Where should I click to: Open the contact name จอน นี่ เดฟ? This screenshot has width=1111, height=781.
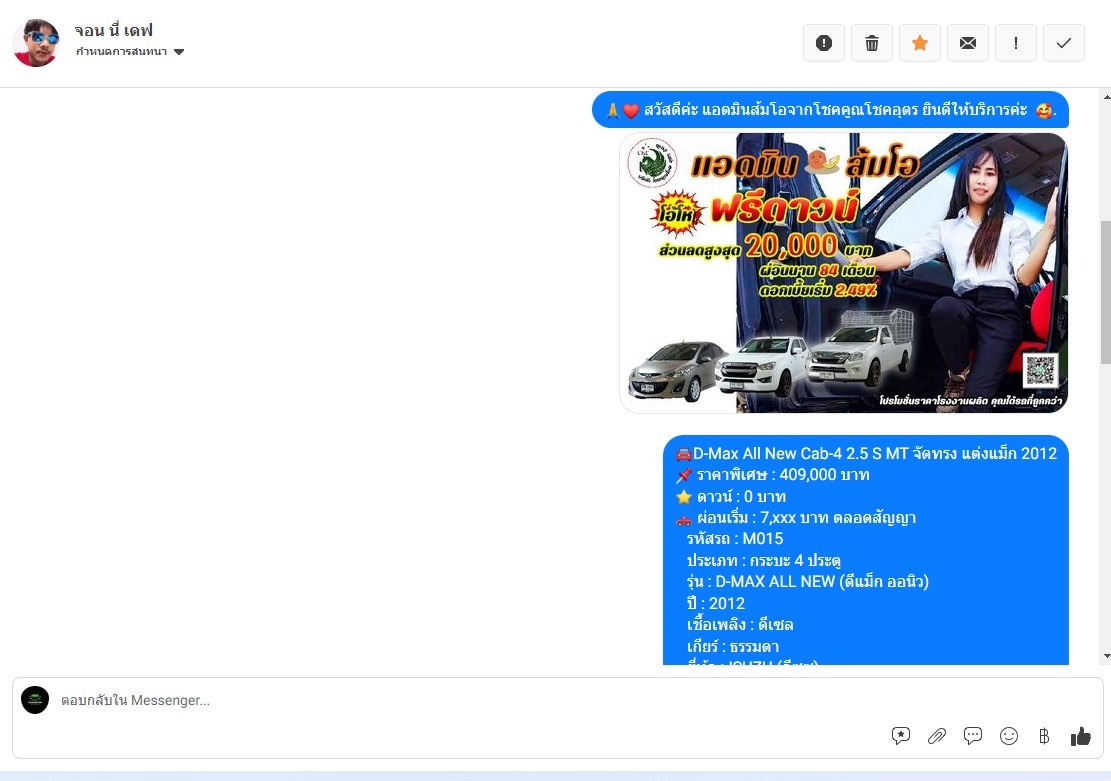coord(113,30)
